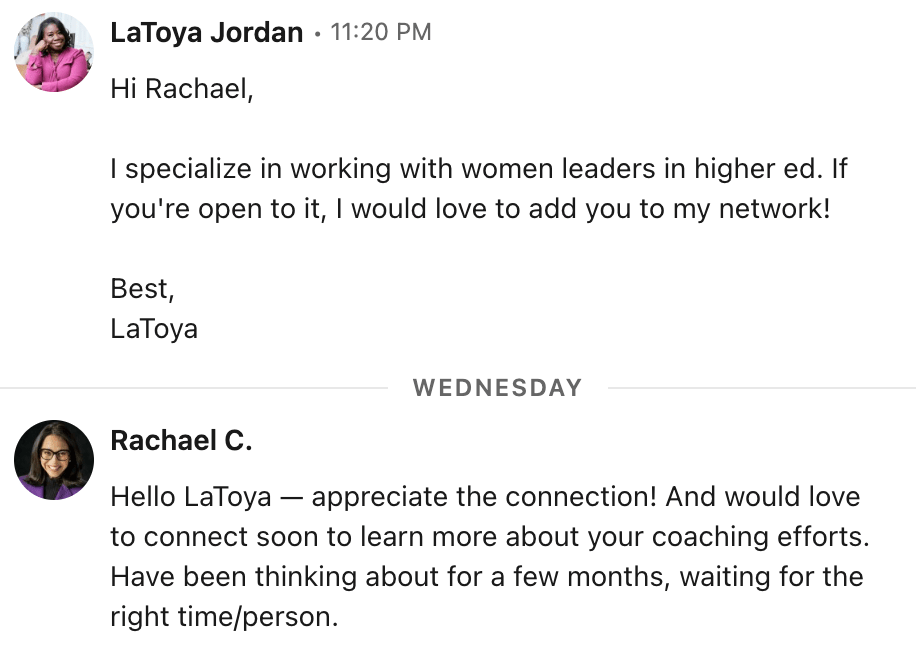Image resolution: width=916 pixels, height=650 pixels.
Task: Click the divider line right of WEDNESDAY
Action: tap(762, 388)
